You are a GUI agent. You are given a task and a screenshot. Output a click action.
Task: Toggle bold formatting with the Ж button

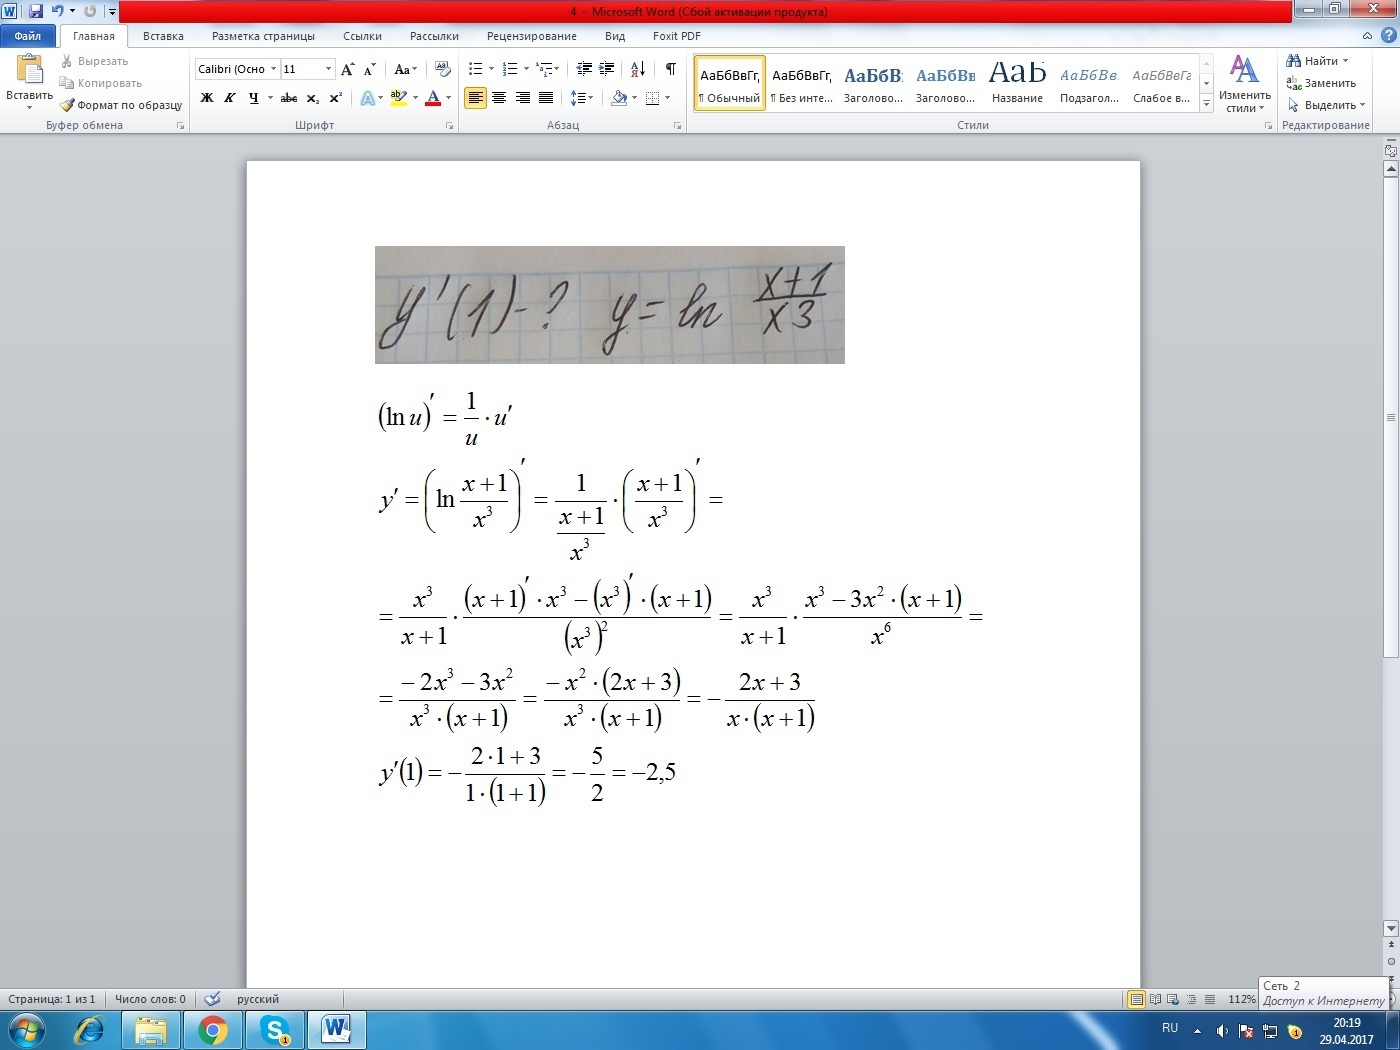207,98
